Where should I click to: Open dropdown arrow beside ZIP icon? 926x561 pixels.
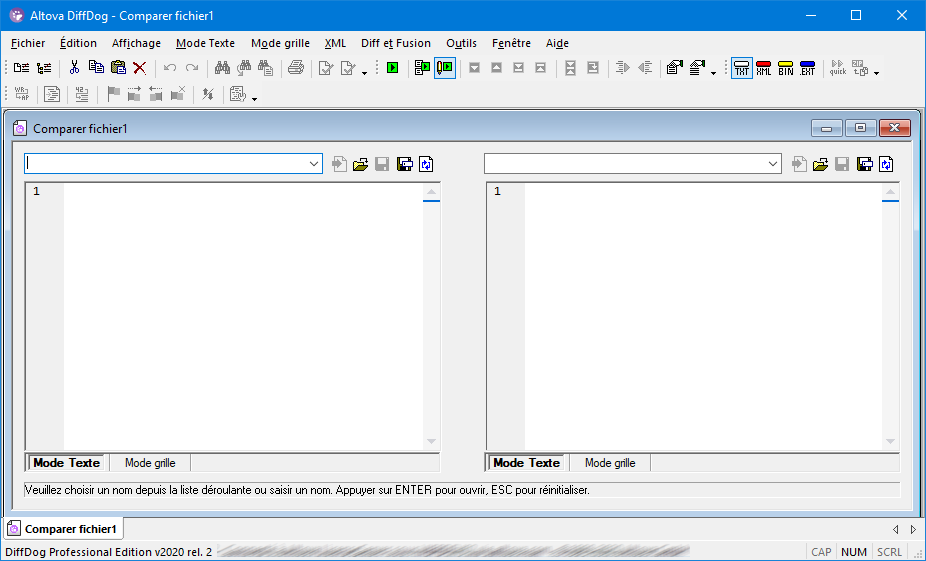point(876,73)
